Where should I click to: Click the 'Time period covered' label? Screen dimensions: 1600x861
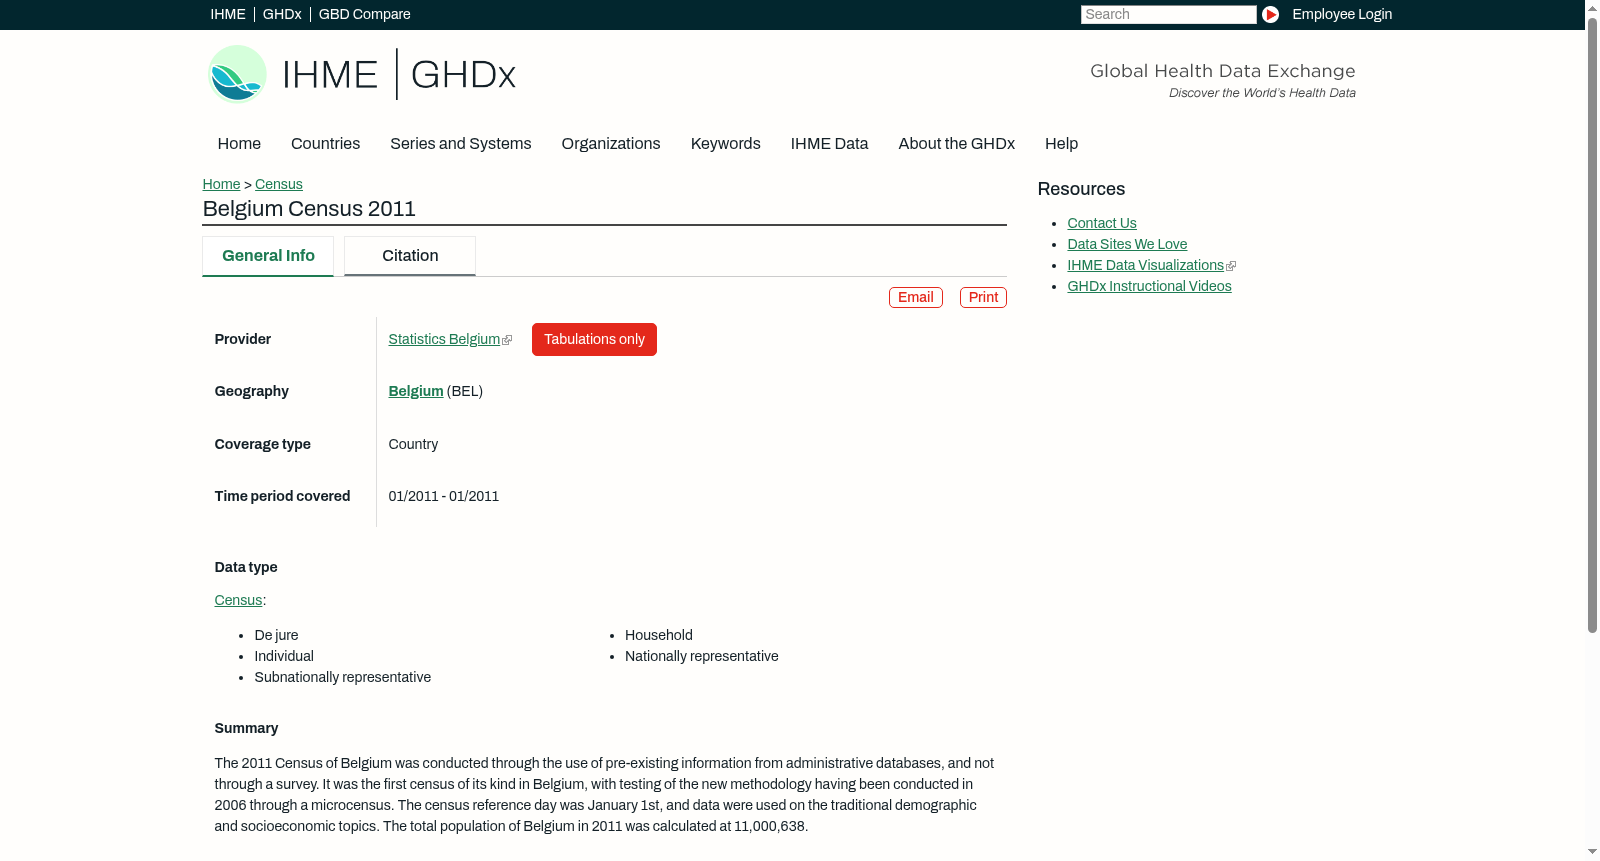click(x=282, y=496)
